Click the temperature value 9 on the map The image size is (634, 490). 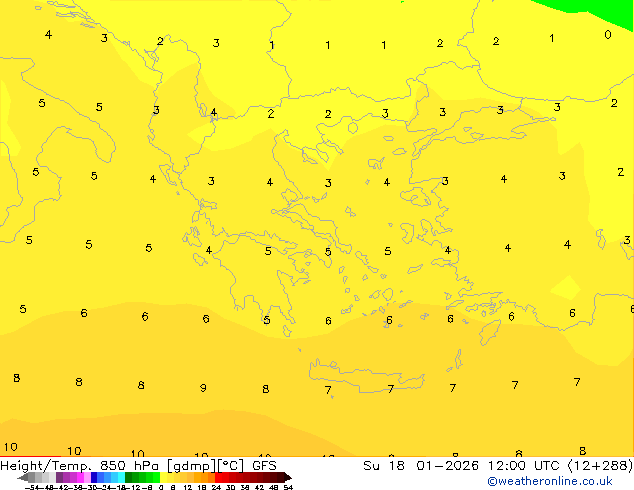tap(203, 388)
